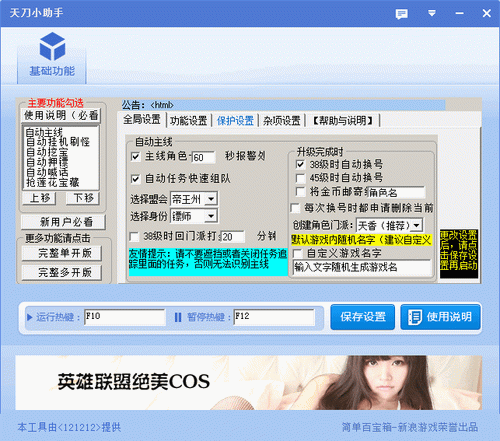
Task: Switch to 功能设置 tab
Action: click(189, 121)
